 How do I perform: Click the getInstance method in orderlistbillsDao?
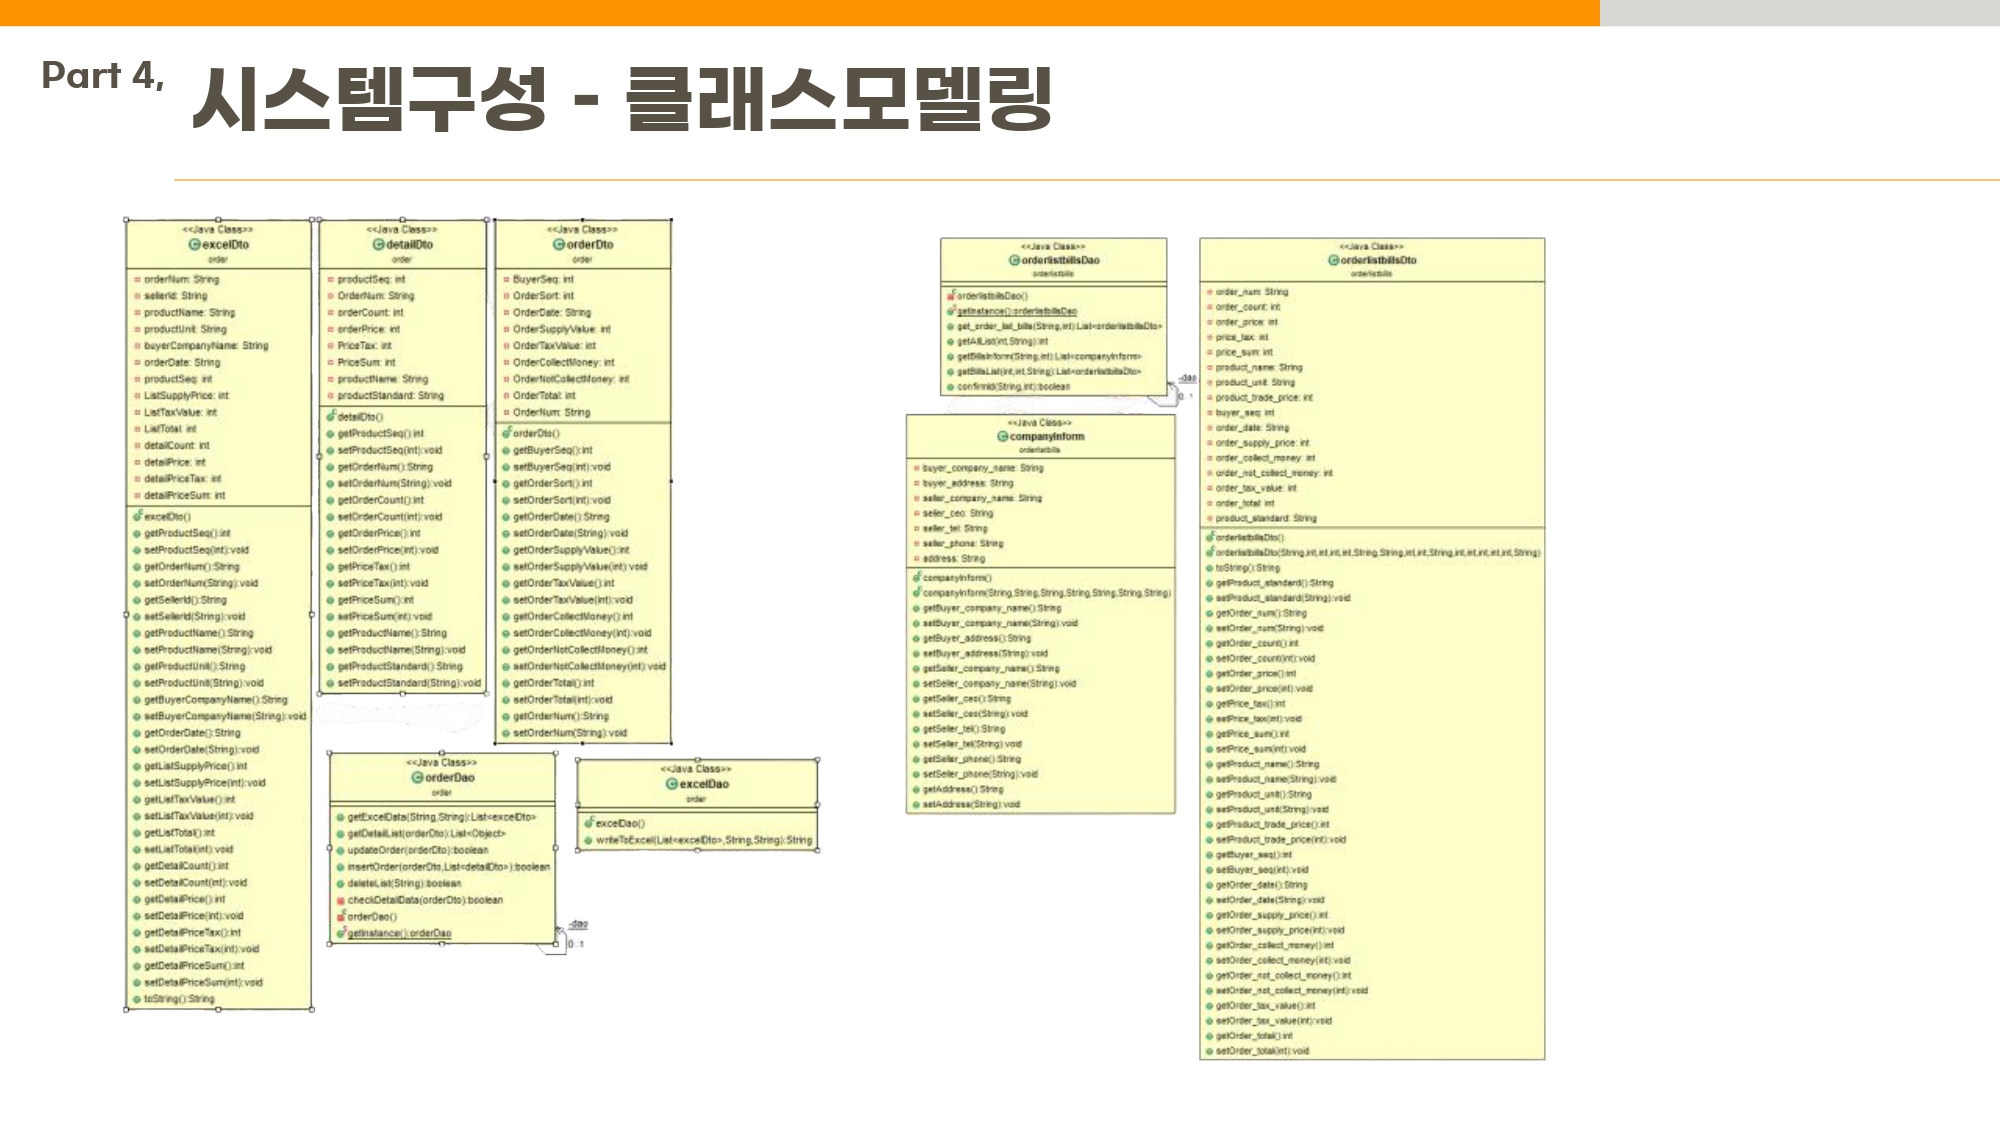coord(1016,312)
